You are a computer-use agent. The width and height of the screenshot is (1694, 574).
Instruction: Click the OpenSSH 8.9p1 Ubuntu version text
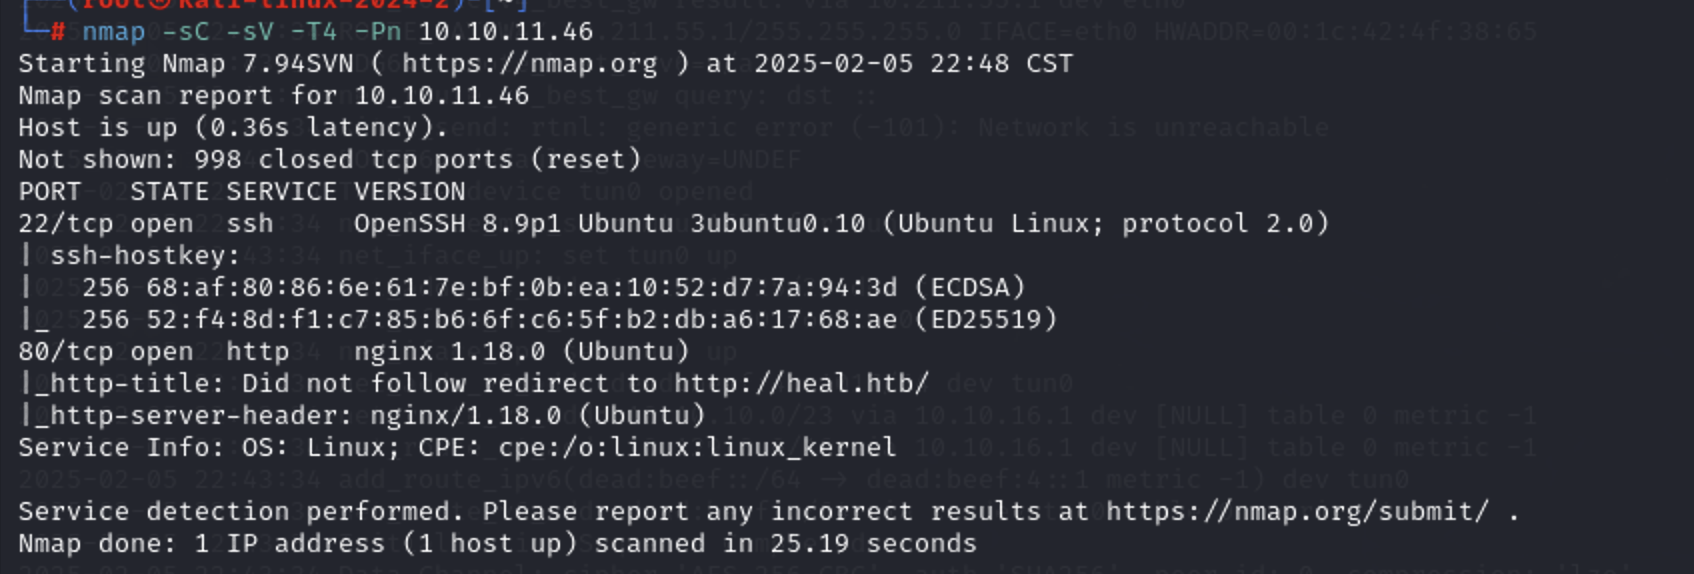[609, 224]
